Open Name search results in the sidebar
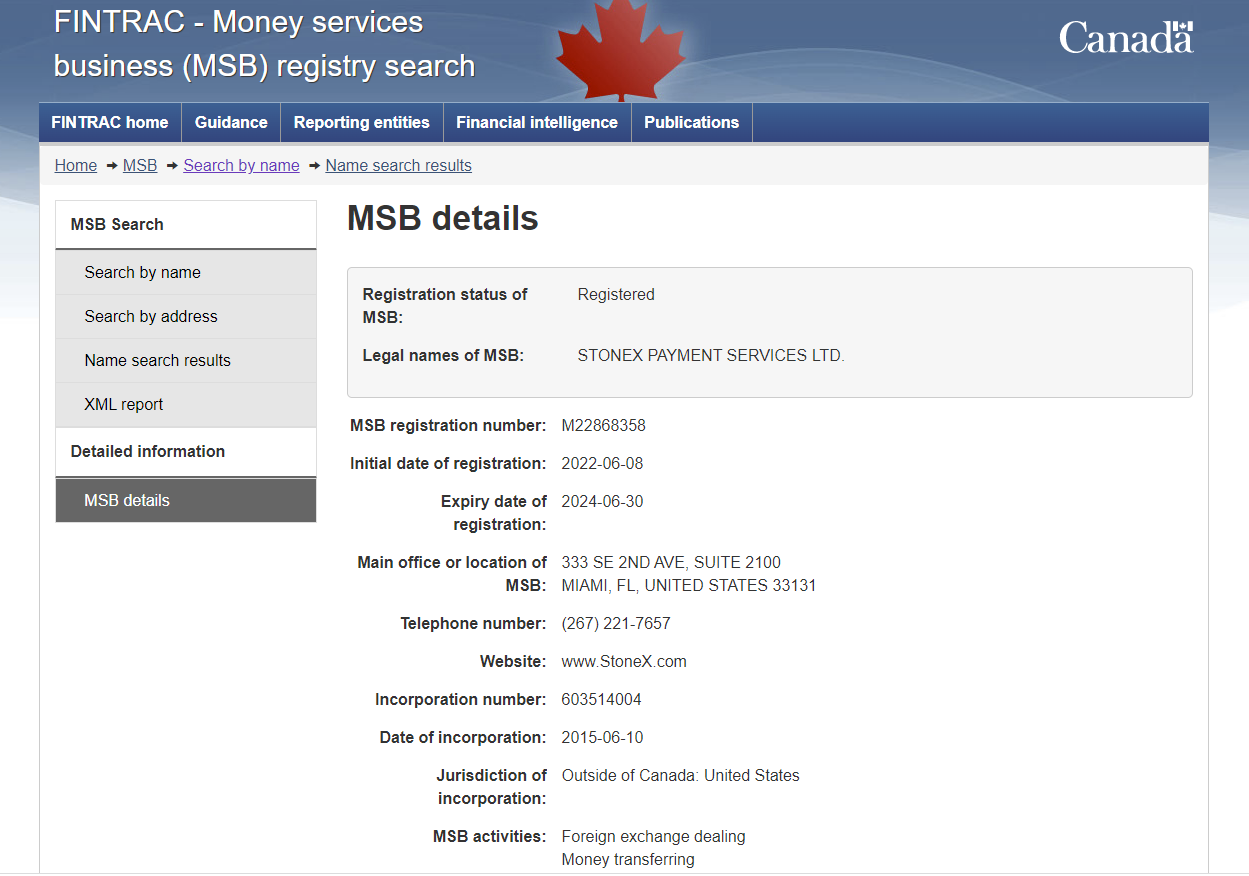Screen dimensions: 1249x876 186,360
